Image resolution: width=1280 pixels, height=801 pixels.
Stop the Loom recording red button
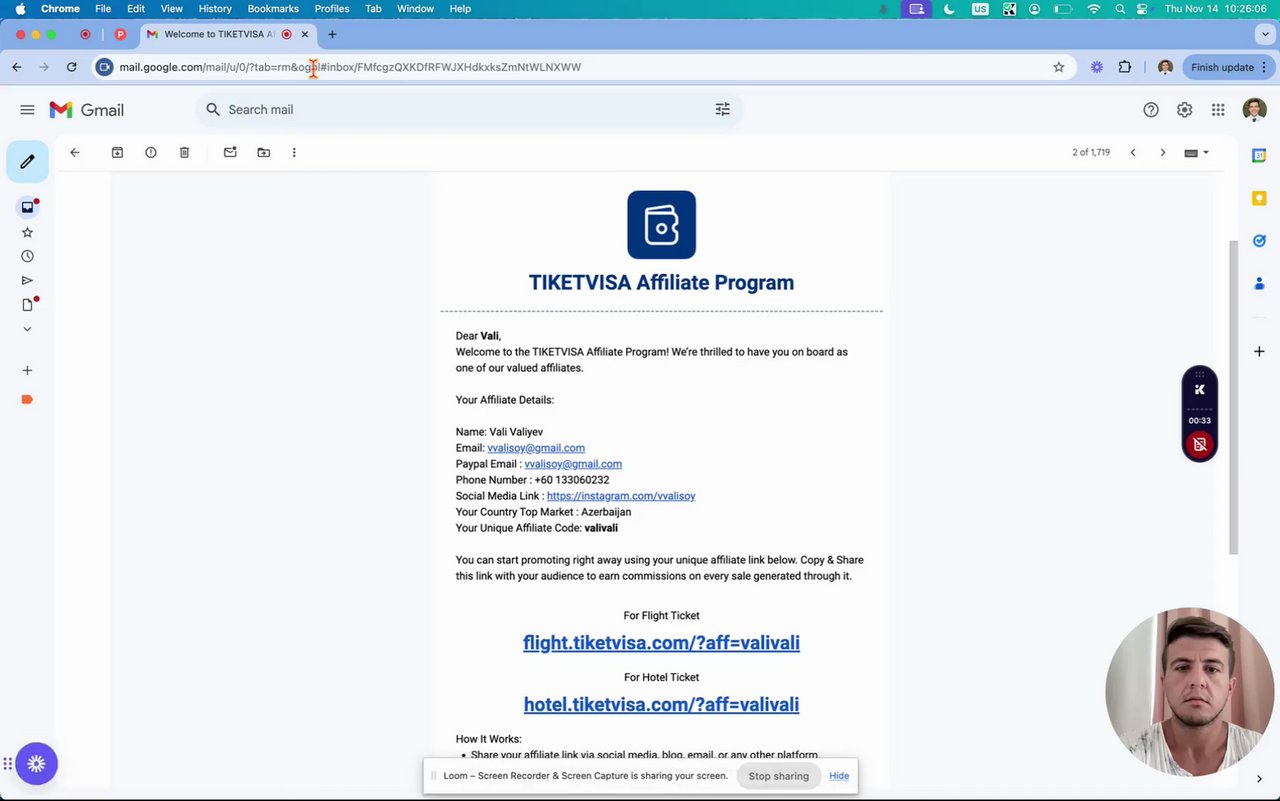[x=1200, y=444]
